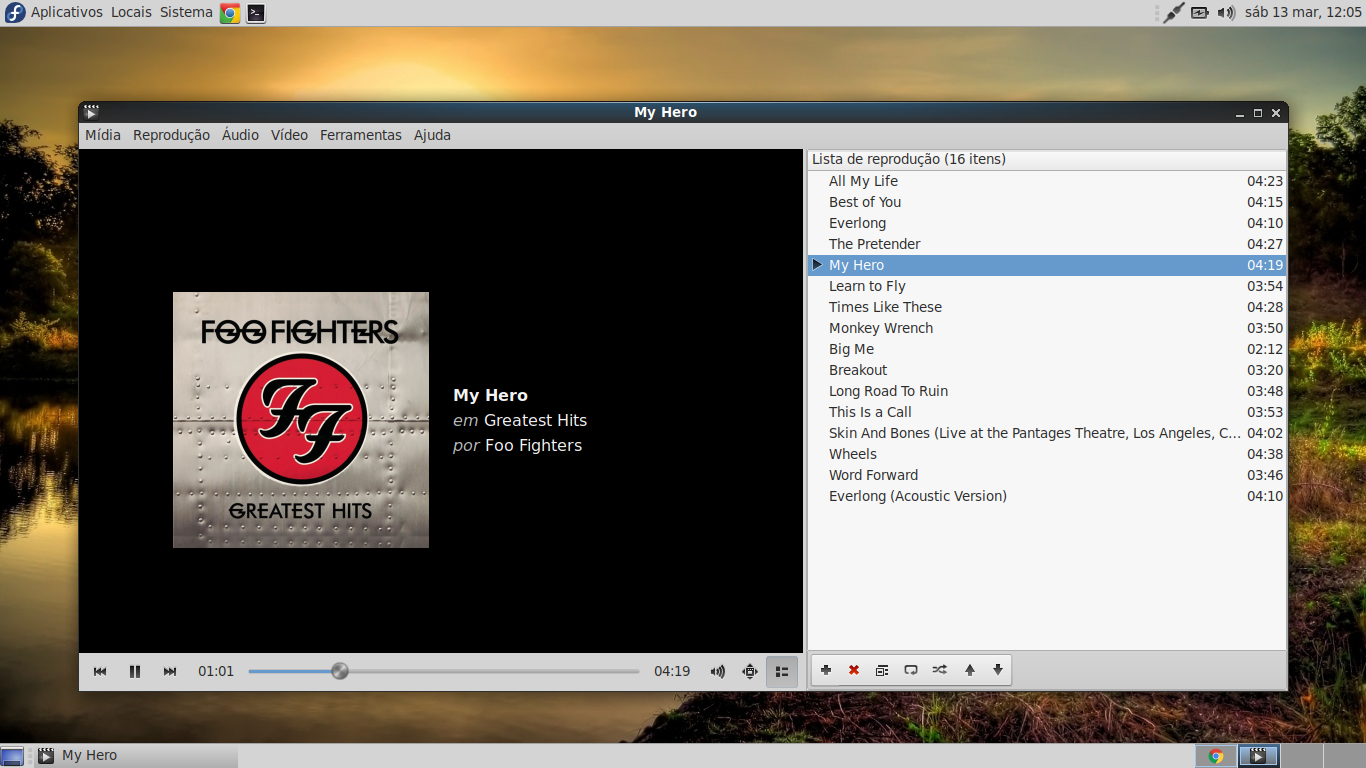Open the network connection tray icon

click(x=1174, y=13)
